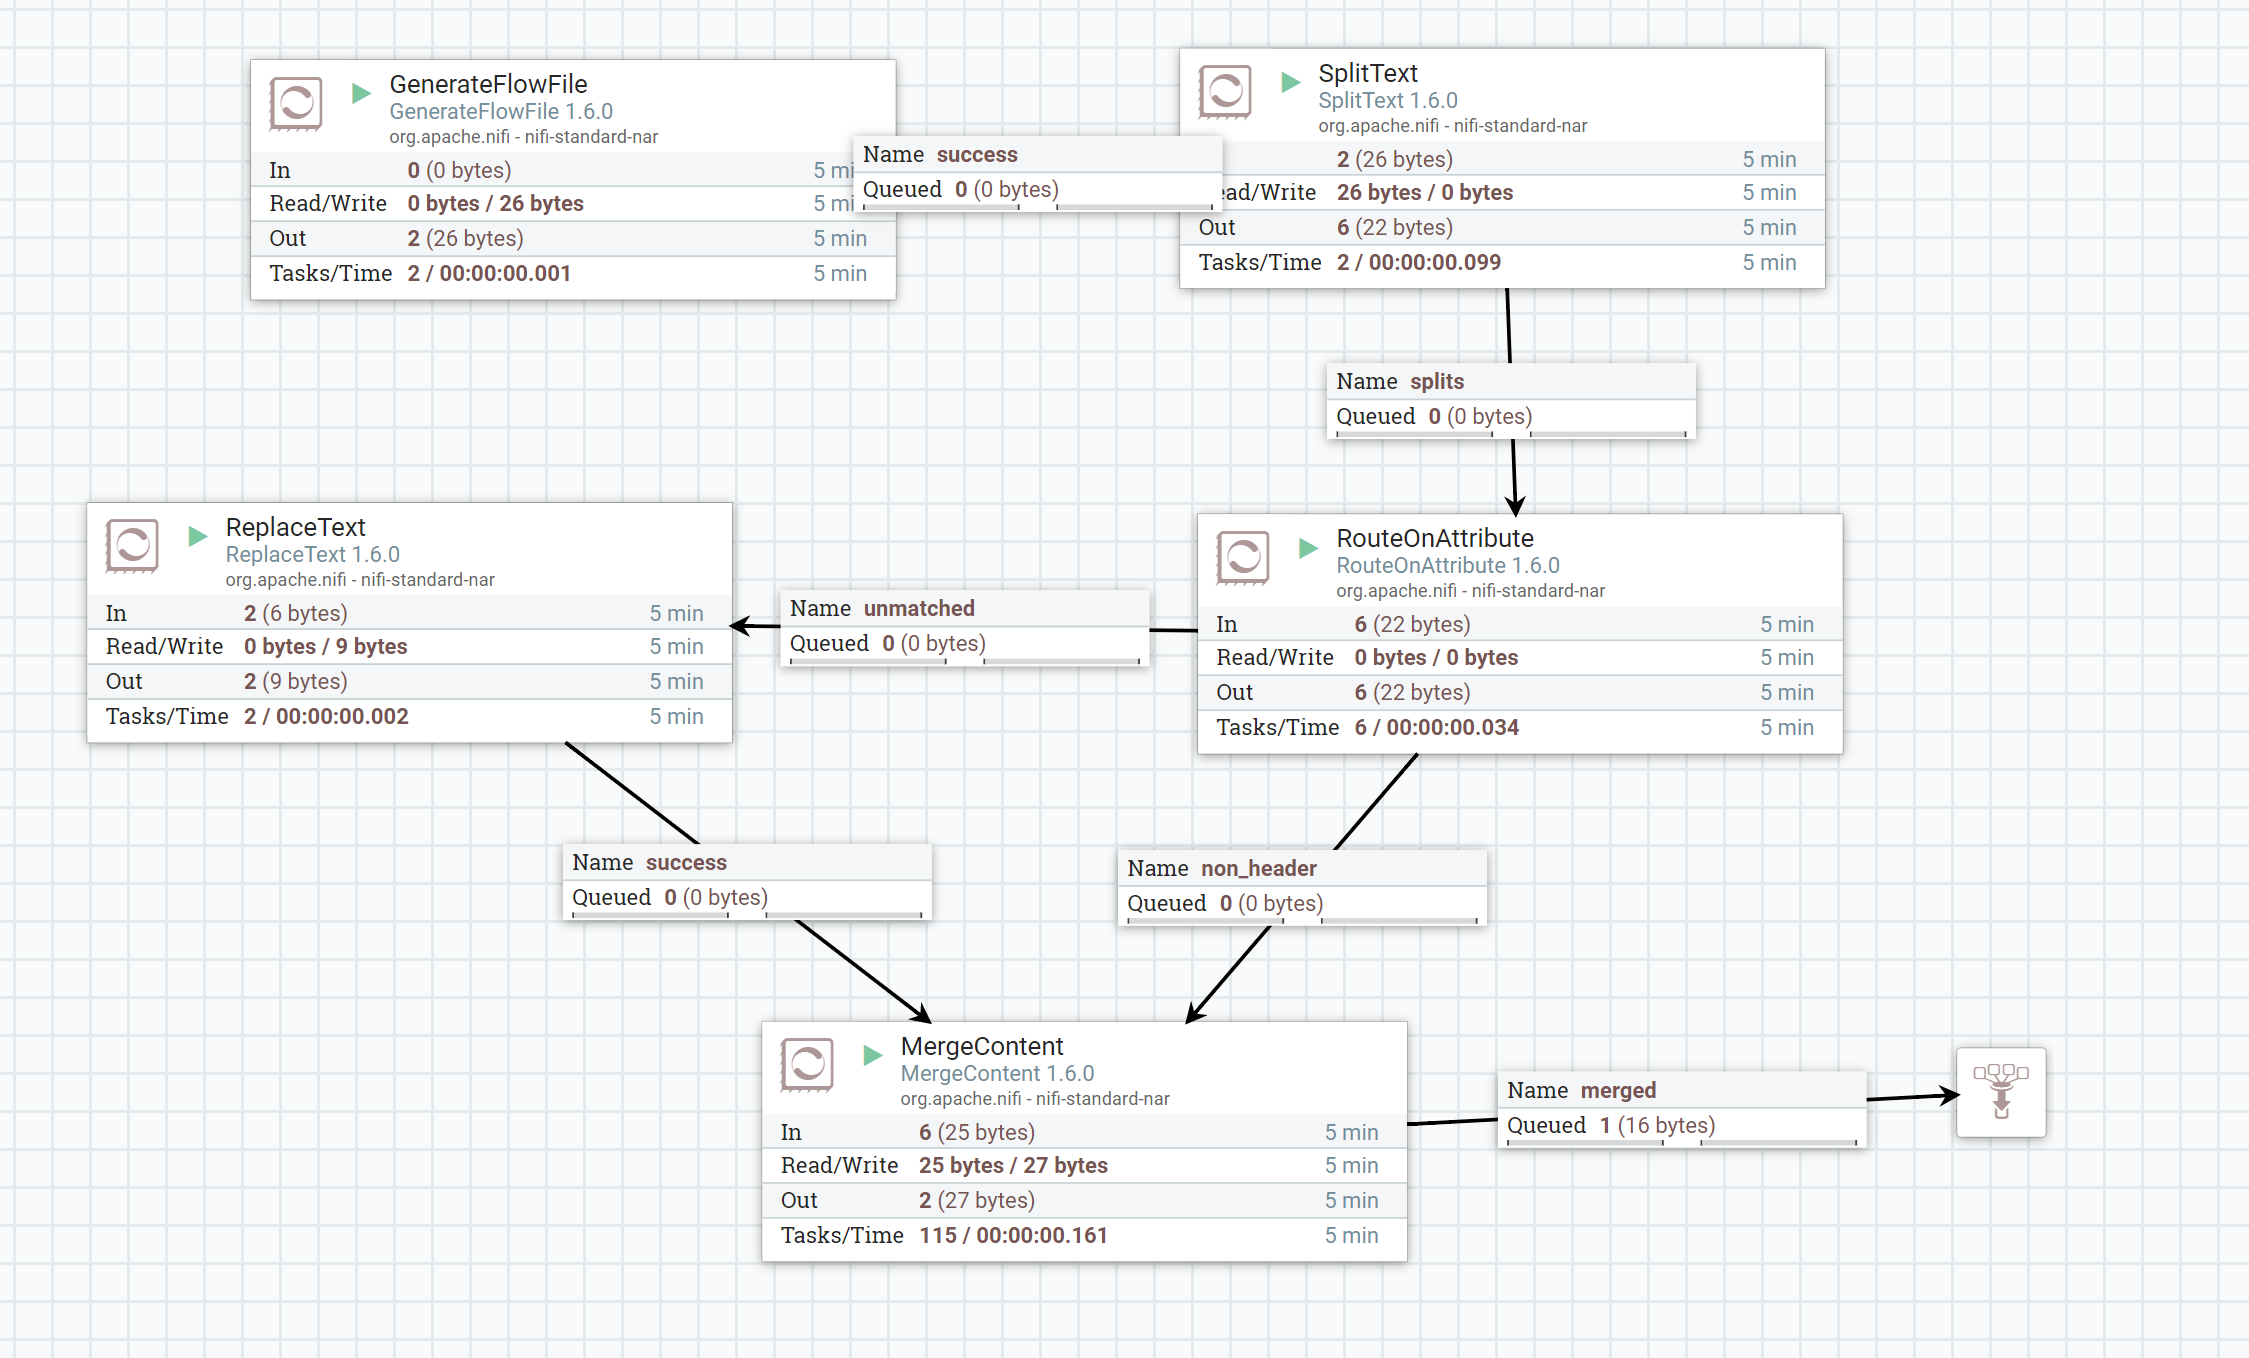This screenshot has height=1358, width=2249.
Task: Click the SplitText processor icon
Action: click(x=1225, y=92)
